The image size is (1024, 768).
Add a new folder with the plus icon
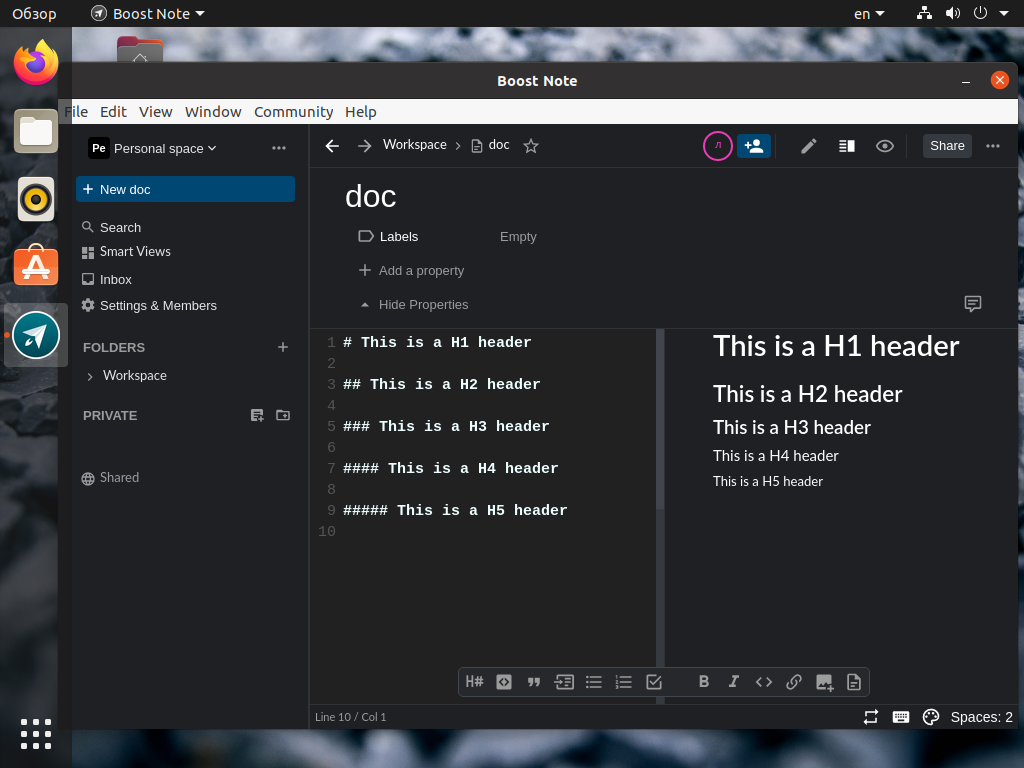click(283, 347)
